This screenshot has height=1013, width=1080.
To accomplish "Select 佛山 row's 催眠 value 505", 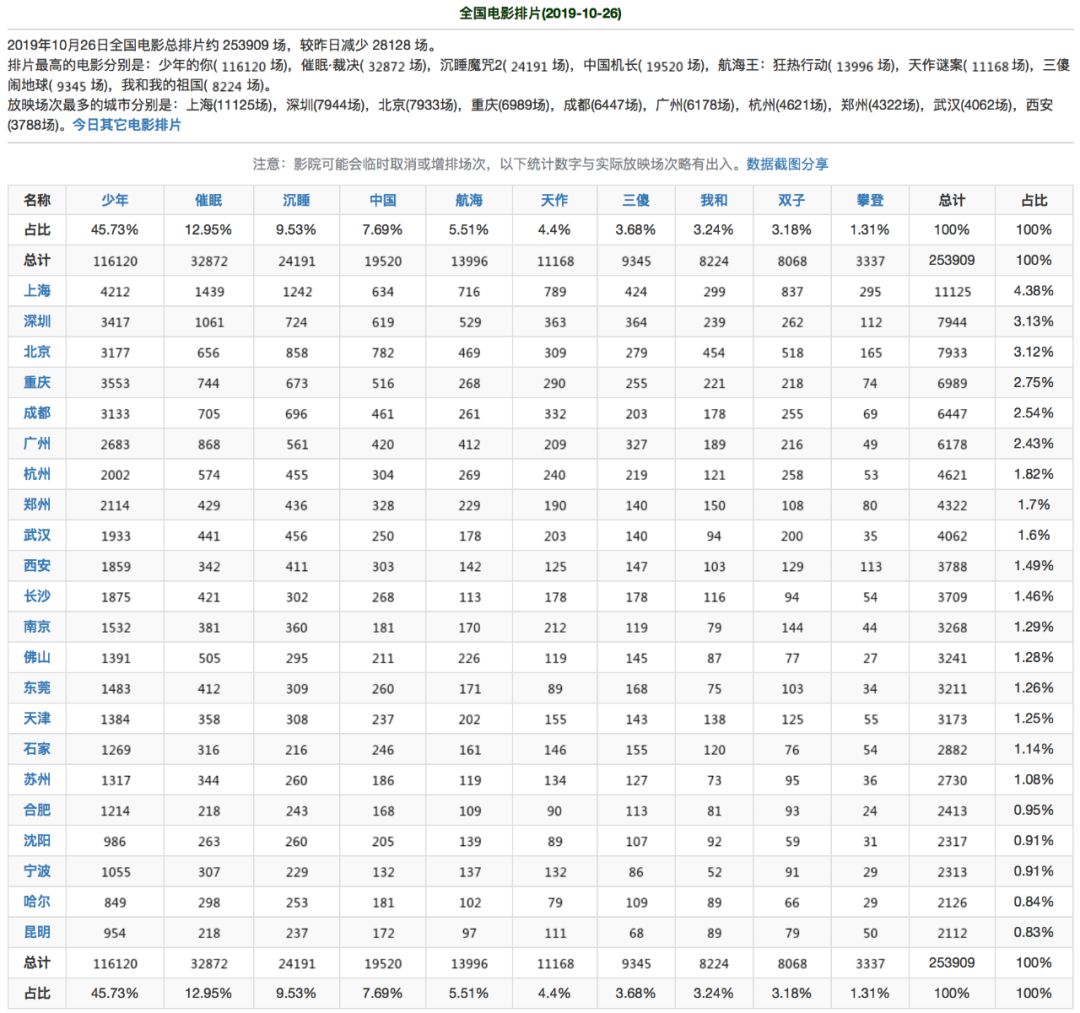I will 209,658.
